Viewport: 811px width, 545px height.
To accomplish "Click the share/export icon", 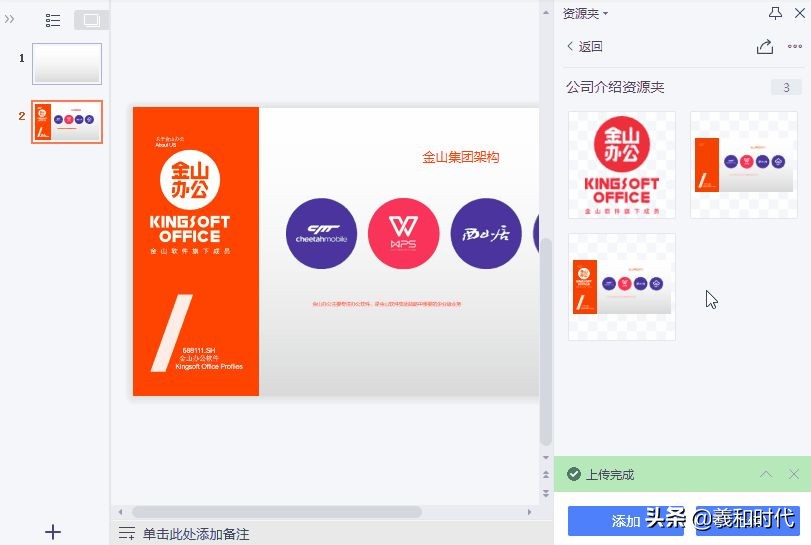I will click(x=765, y=47).
